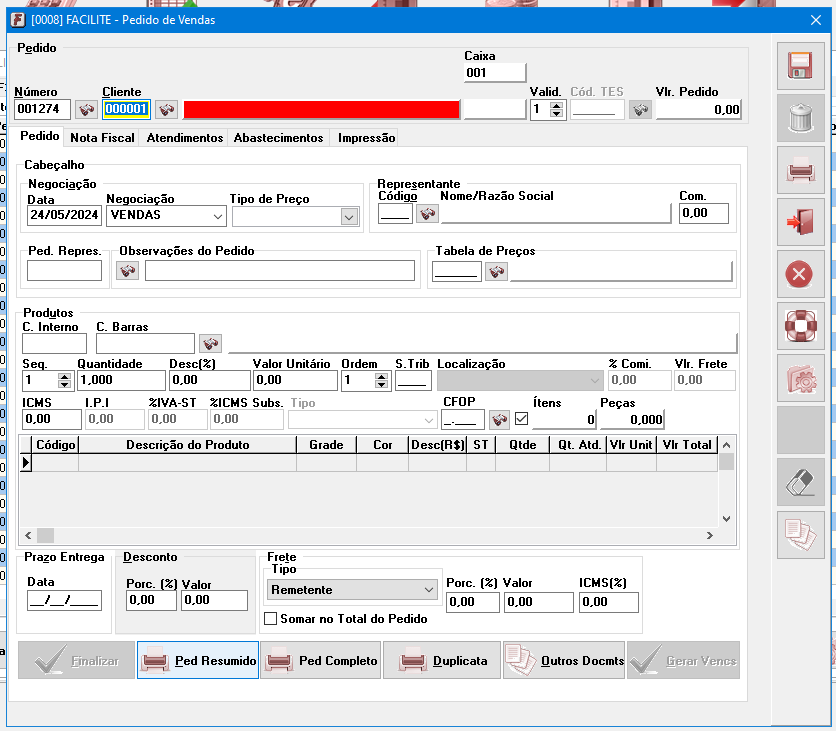Viewport: 836px width, 731px height.
Task: Click the eraser clear icon
Action: [x=800, y=482]
